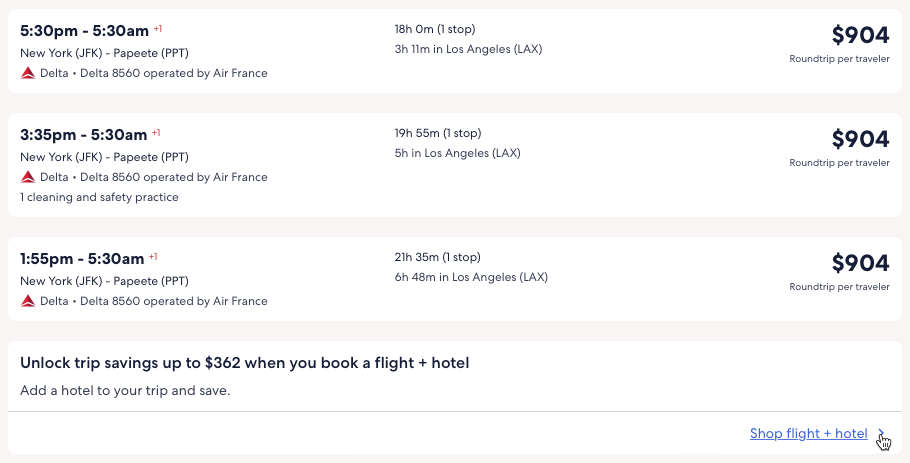Image resolution: width=910 pixels, height=463 pixels.
Task: Select the 1:55pm - 5:30am flight
Action: 83,259
